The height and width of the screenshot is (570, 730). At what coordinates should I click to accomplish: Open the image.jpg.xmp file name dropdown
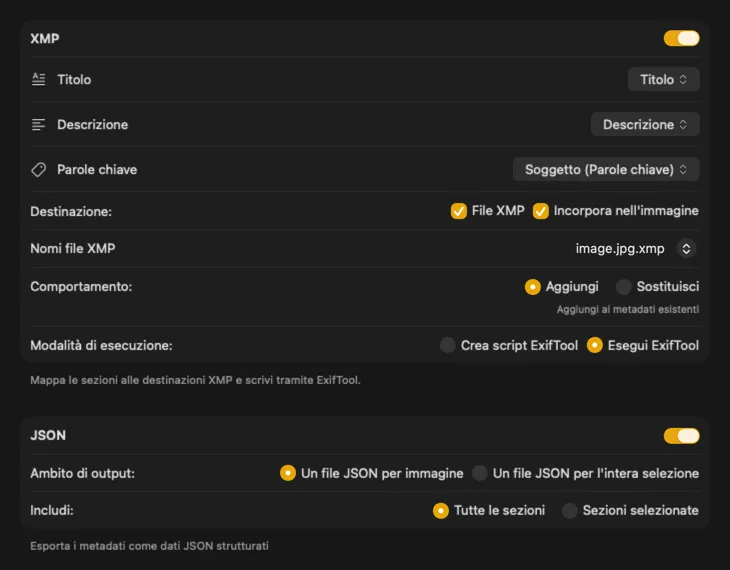click(686, 249)
